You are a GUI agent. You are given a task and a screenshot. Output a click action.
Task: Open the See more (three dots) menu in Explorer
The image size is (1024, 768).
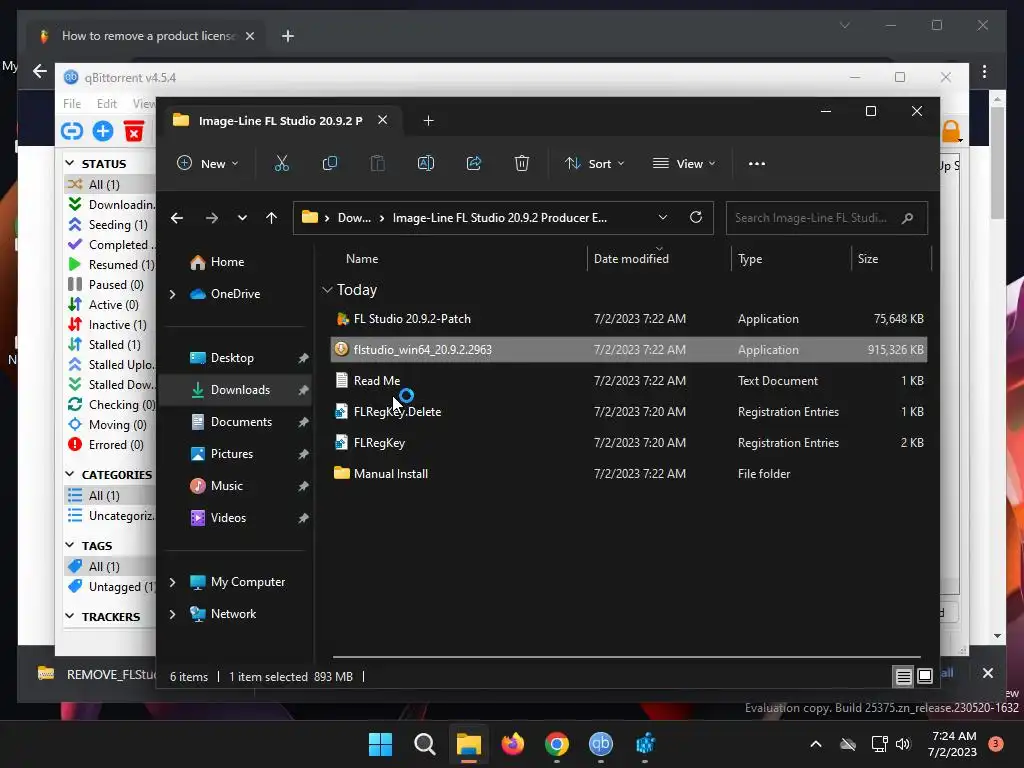756,163
